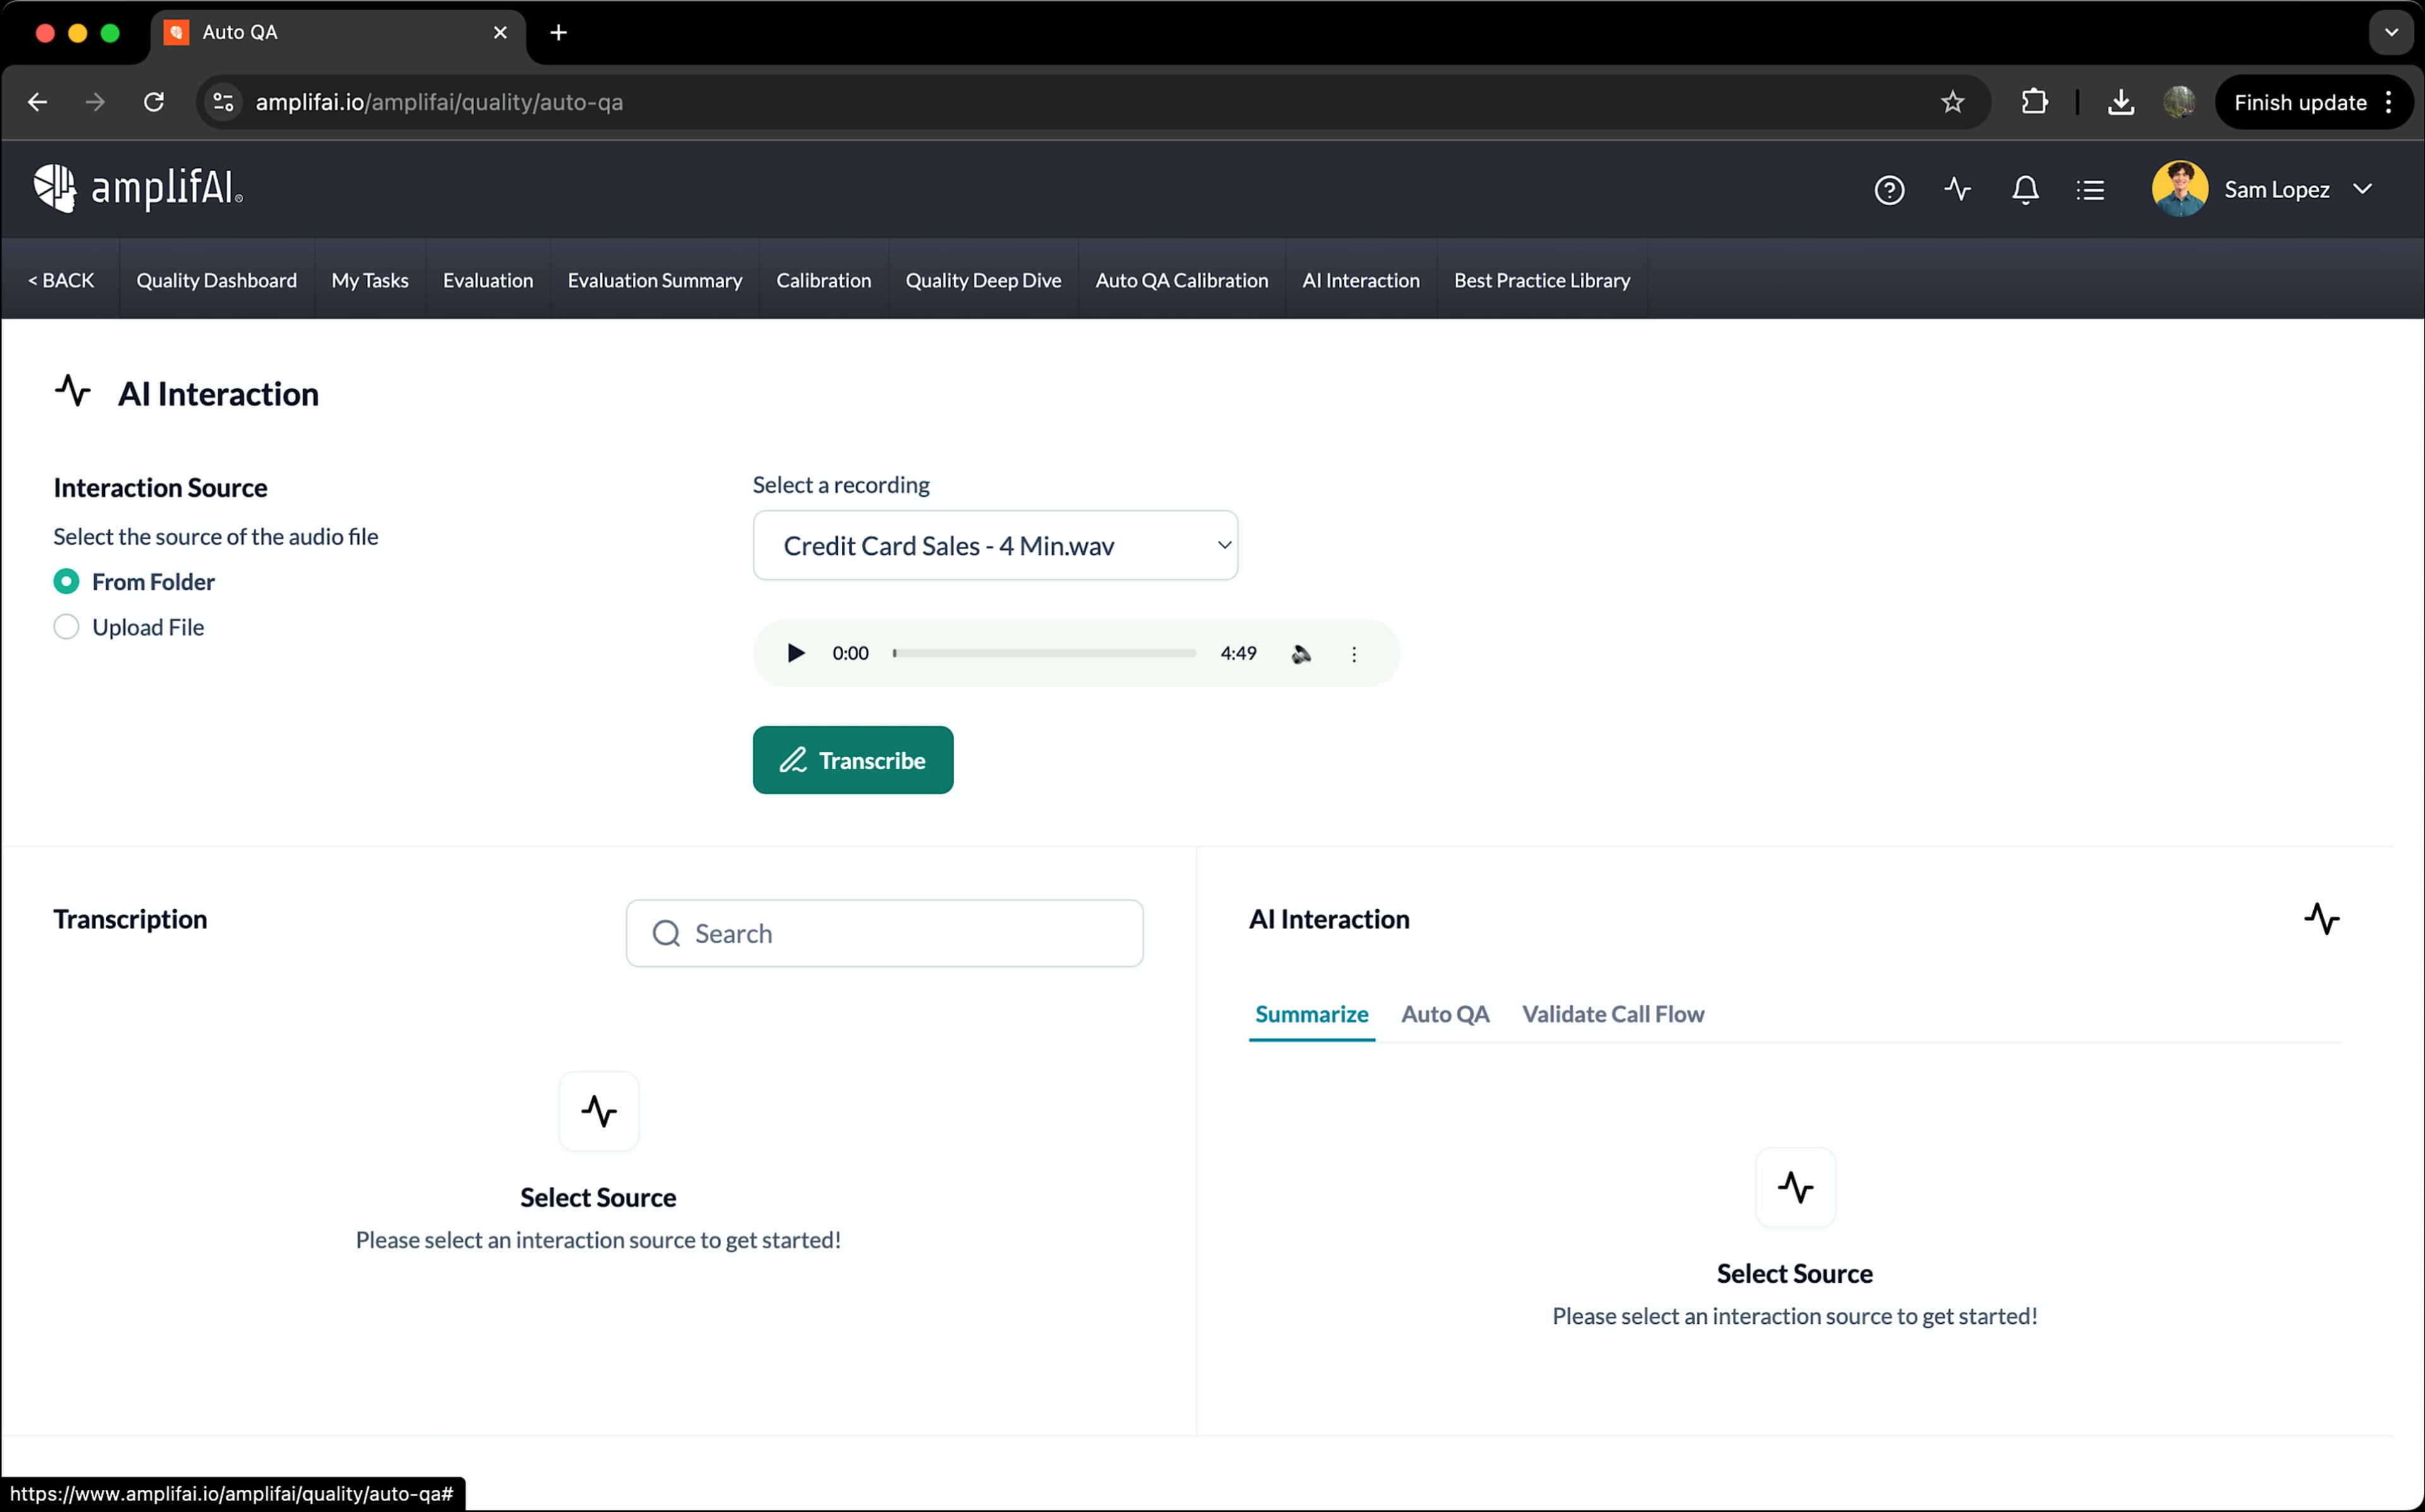Click the audio progress slider
The width and height of the screenshot is (2425, 1512).
coord(1044,653)
